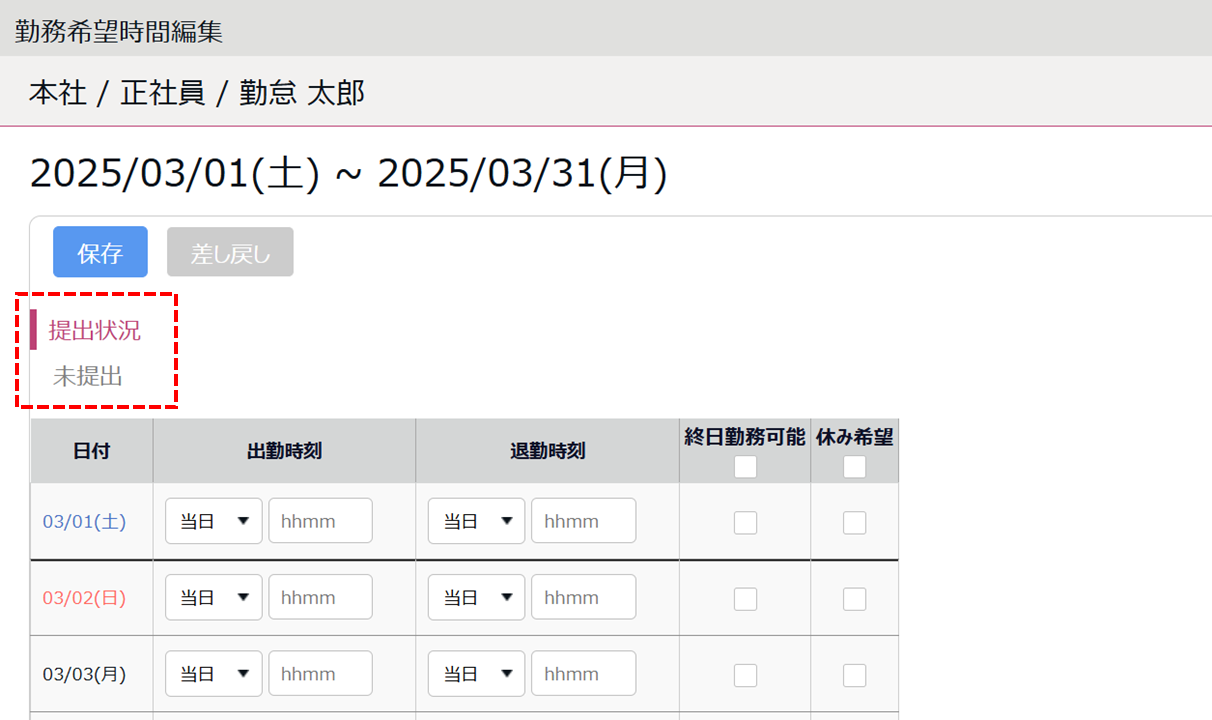Click 退勤時刻 hhmm field for 03/02(日)
This screenshot has width=1212, height=720.
(584, 597)
